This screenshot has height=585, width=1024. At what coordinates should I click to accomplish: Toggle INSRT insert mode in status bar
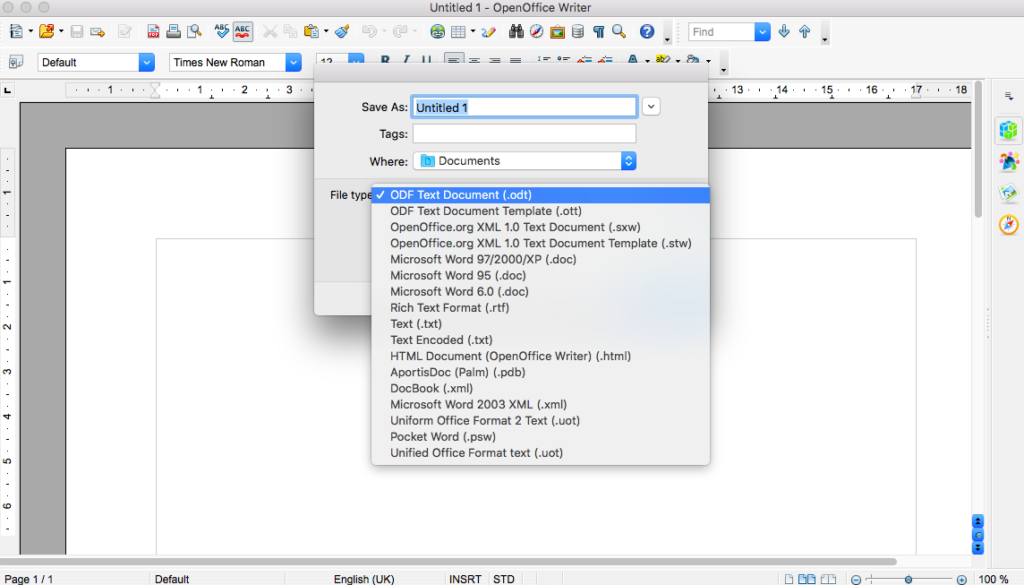tap(465, 578)
